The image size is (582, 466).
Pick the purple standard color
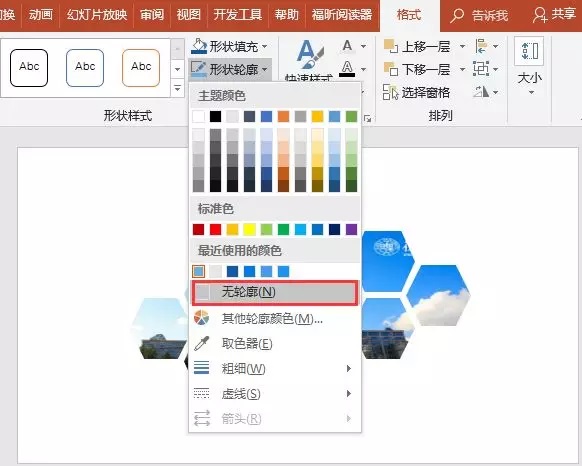point(352,229)
